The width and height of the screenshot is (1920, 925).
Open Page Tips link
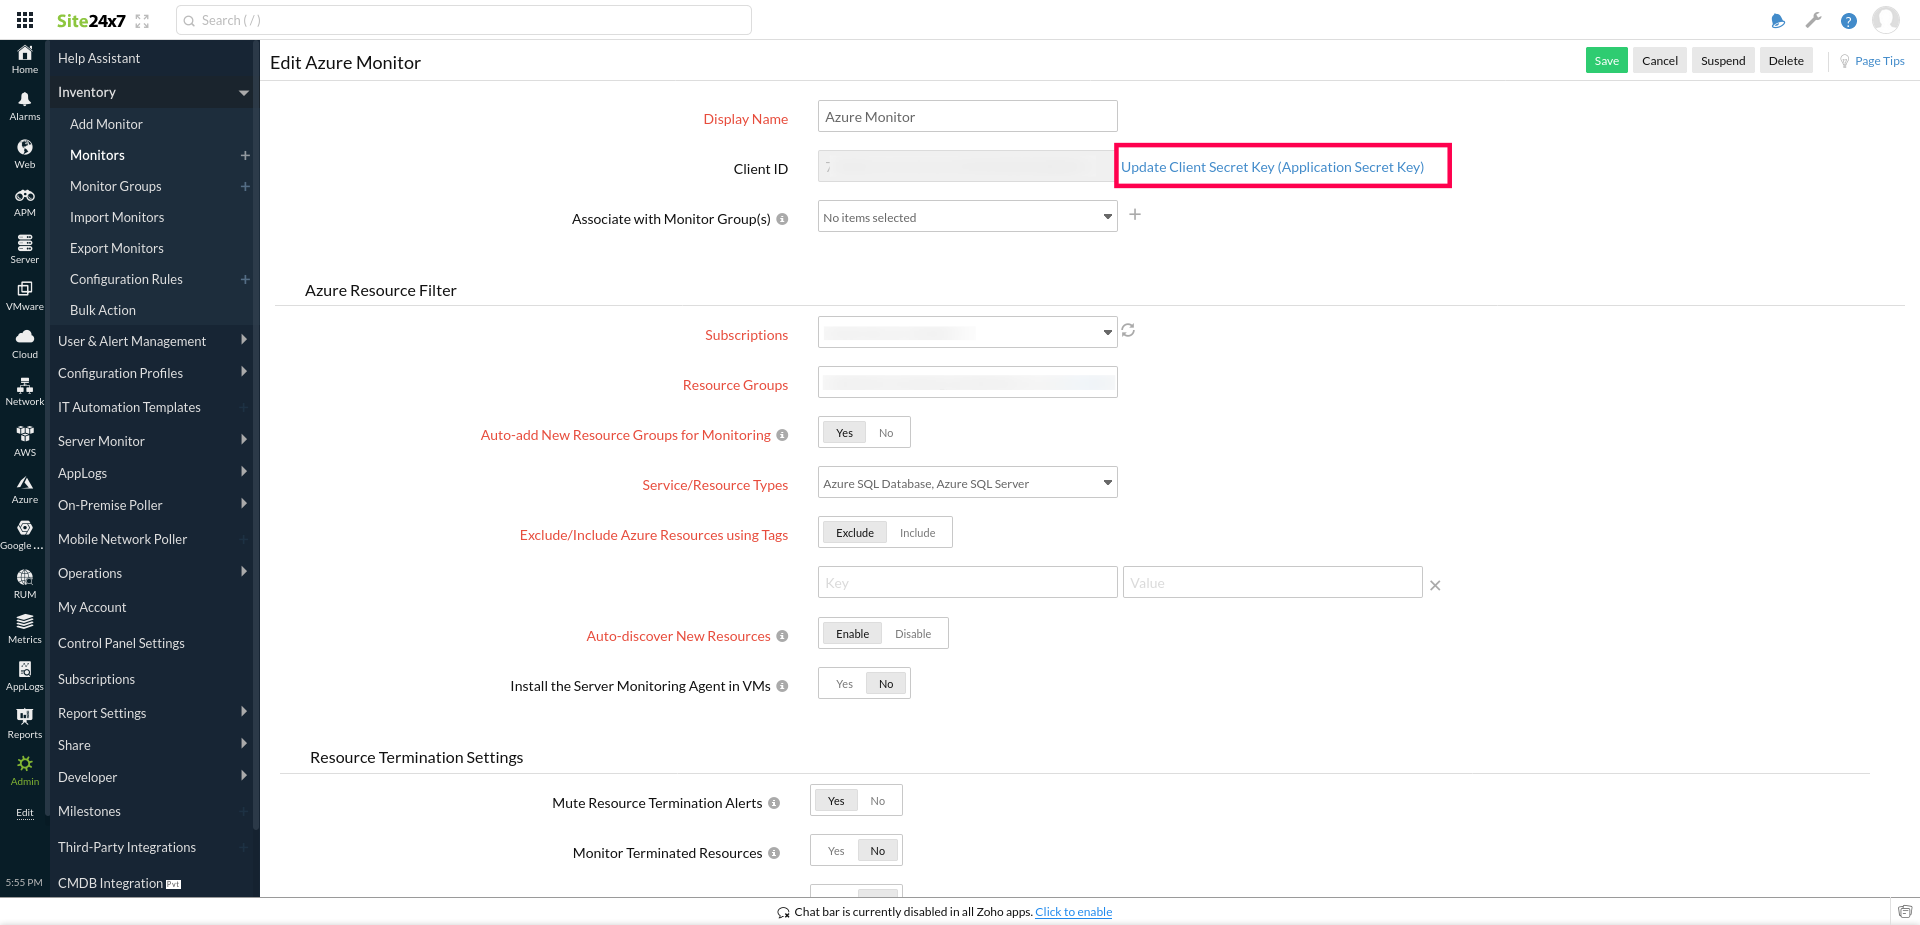(x=1872, y=61)
